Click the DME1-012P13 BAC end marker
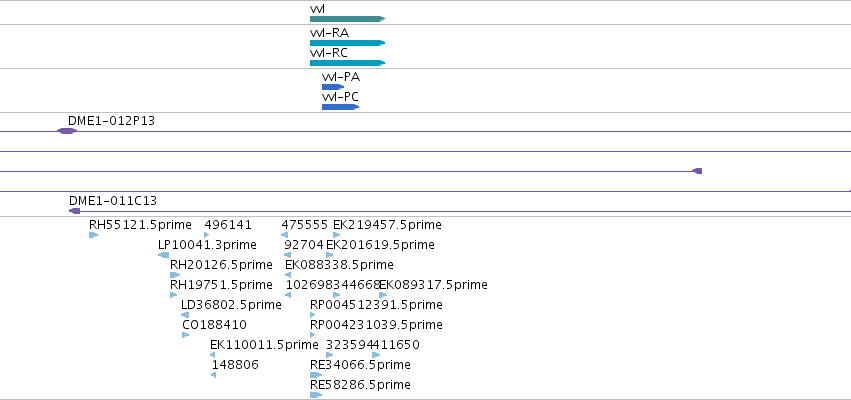This screenshot has width=851, height=400. [x=67, y=131]
